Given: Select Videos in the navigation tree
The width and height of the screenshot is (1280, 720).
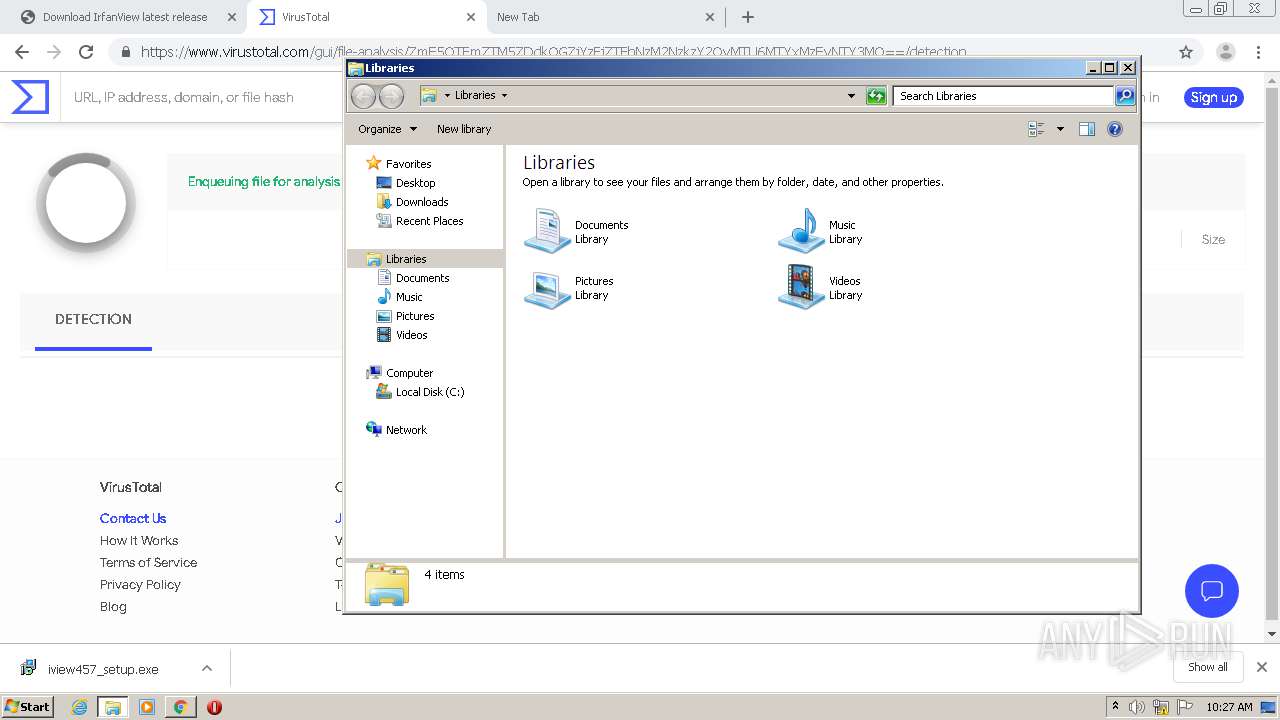Looking at the screenshot, I should point(411,335).
